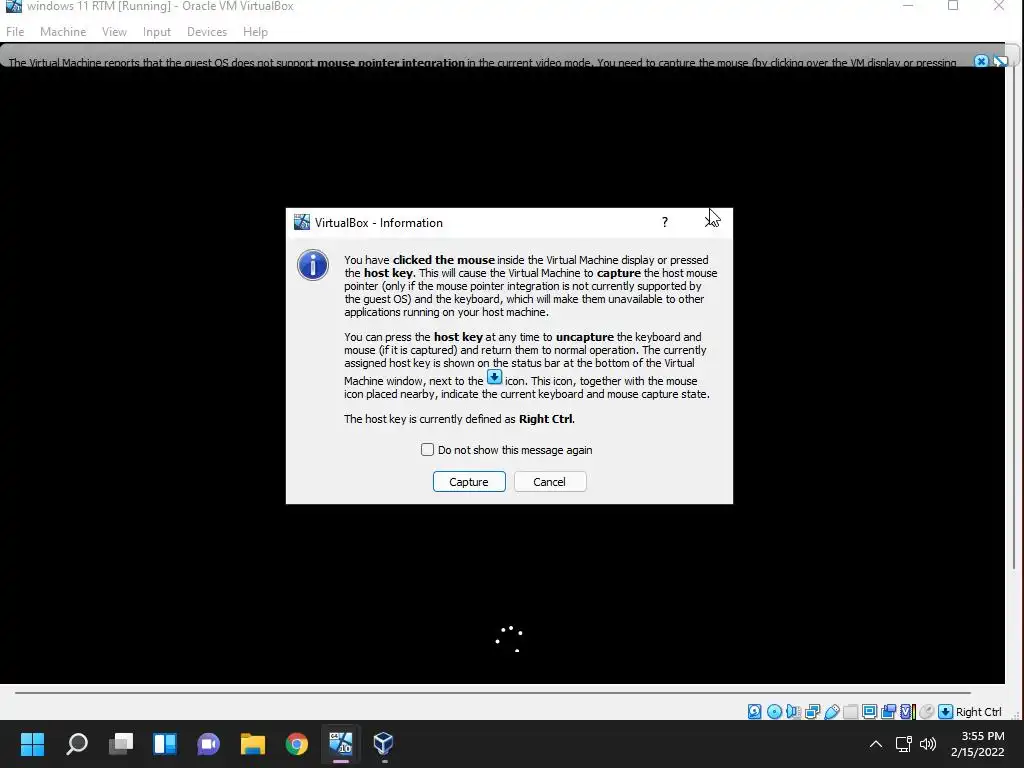Open the Input menu
Image resolution: width=1024 pixels, height=768 pixels.
[x=157, y=31]
